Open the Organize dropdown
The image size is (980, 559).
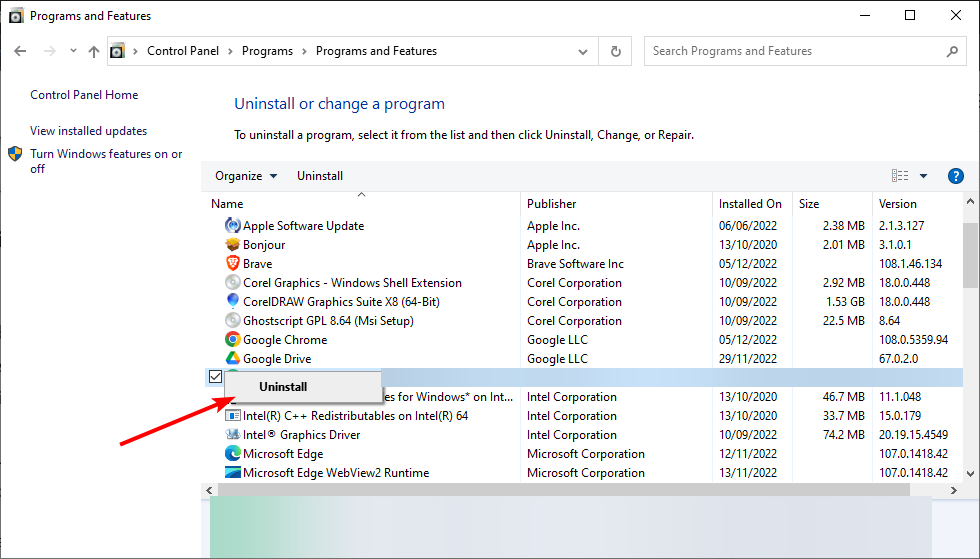click(246, 176)
